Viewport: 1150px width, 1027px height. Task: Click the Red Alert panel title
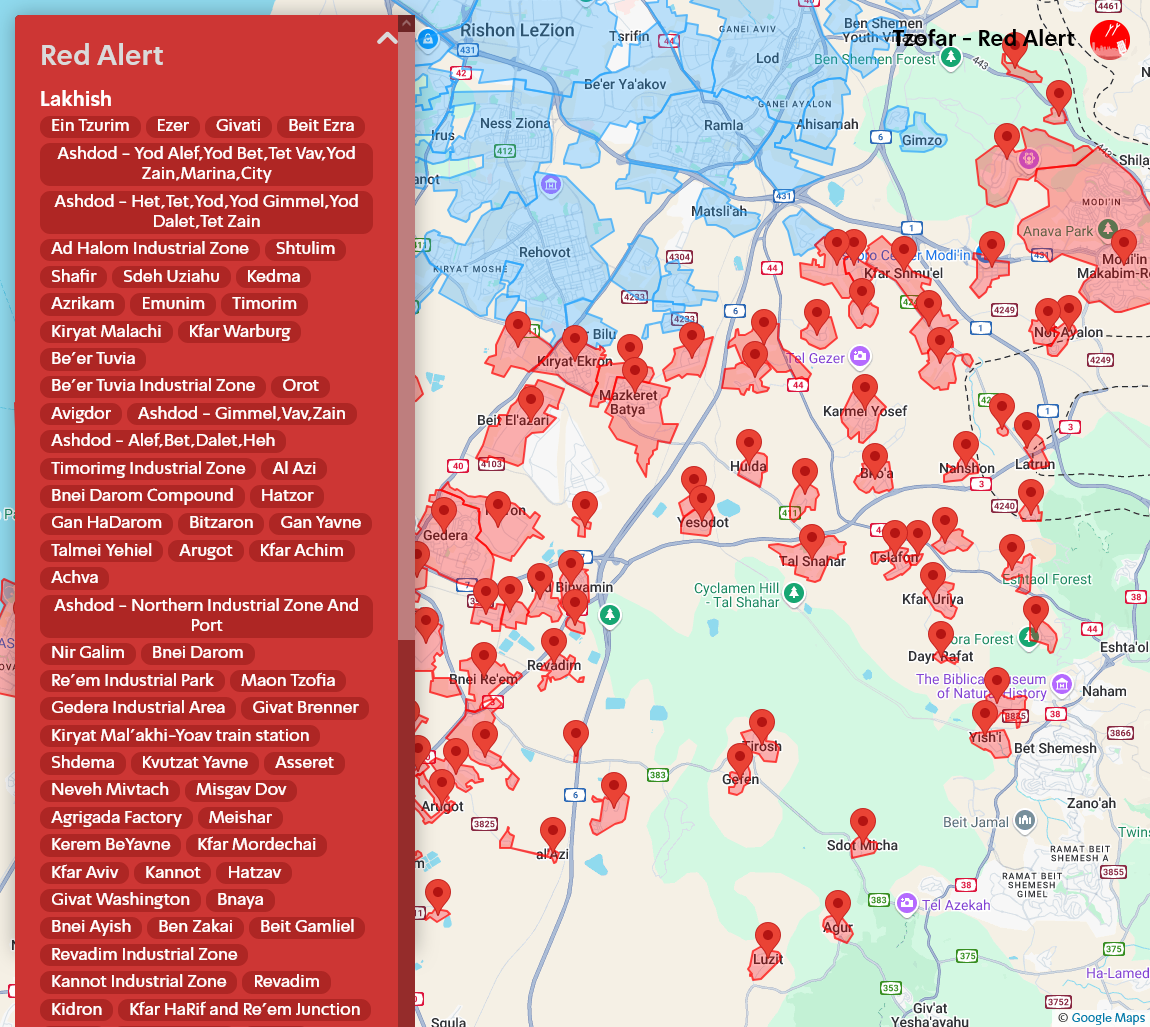(x=102, y=56)
